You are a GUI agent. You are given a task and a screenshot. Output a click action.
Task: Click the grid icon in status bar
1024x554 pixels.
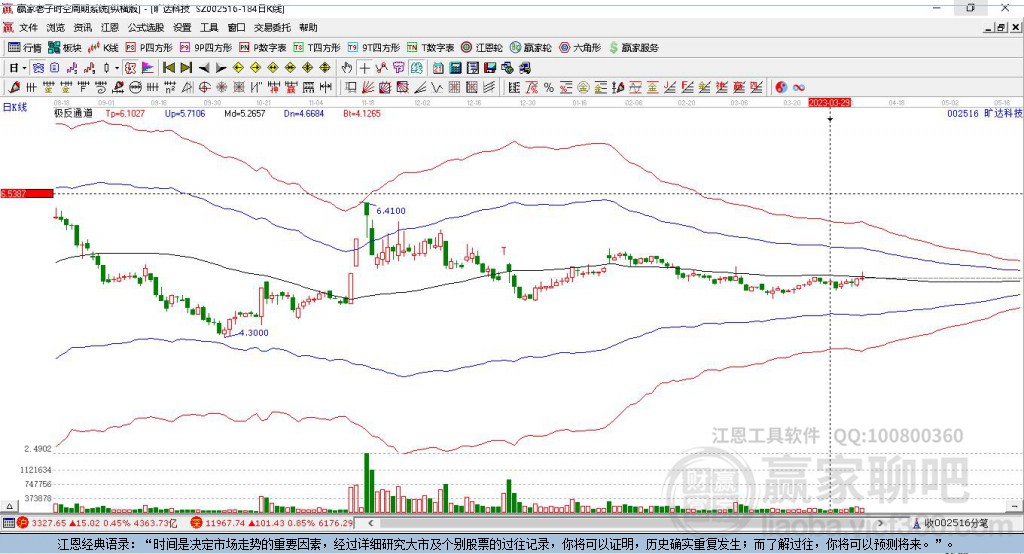click(8, 523)
